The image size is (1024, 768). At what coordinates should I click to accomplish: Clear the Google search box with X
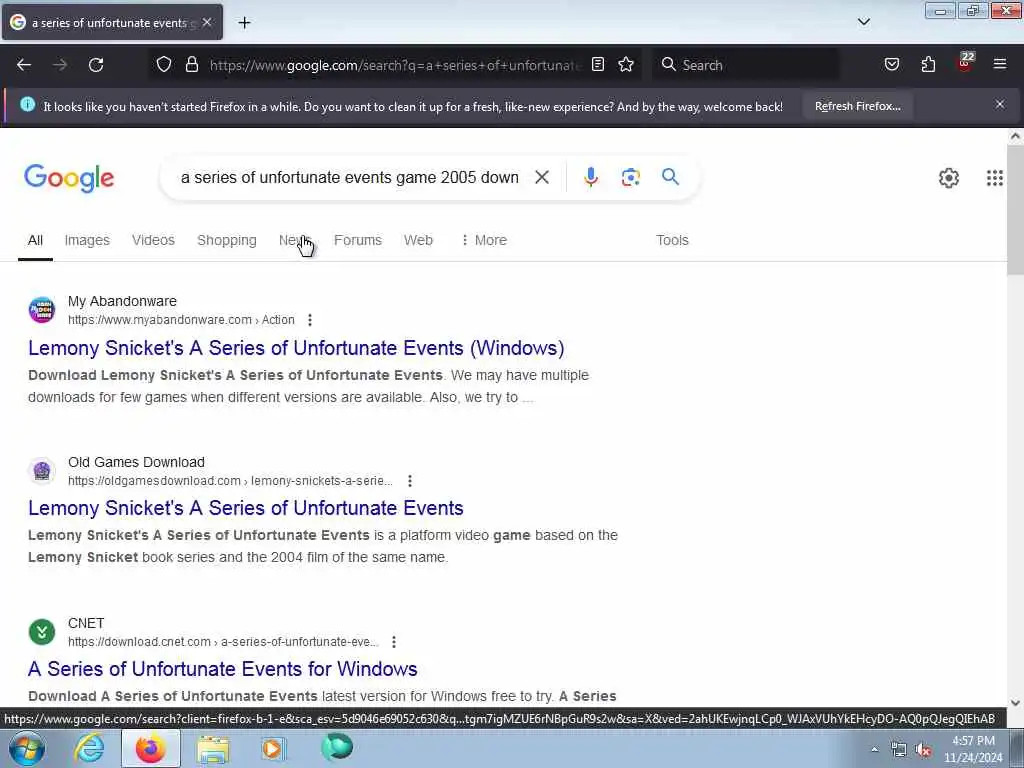(x=541, y=177)
